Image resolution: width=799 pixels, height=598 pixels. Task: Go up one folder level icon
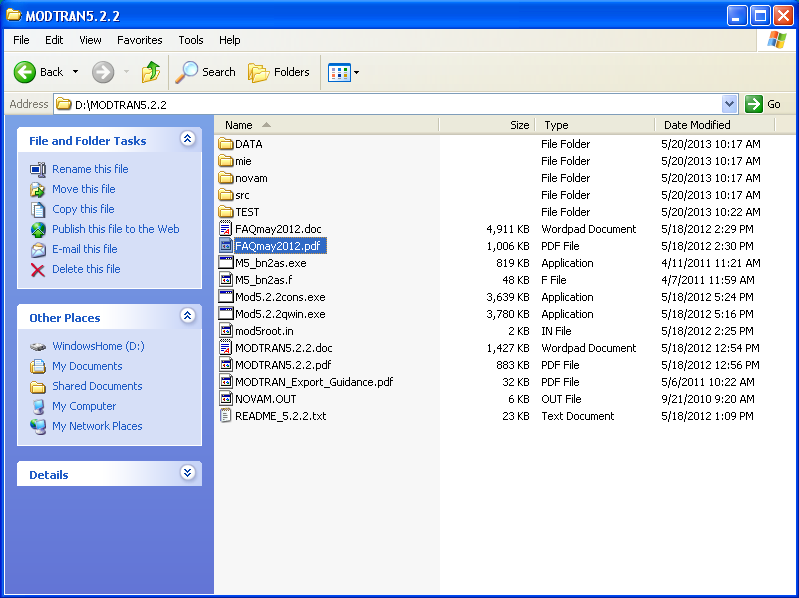(151, 72)
